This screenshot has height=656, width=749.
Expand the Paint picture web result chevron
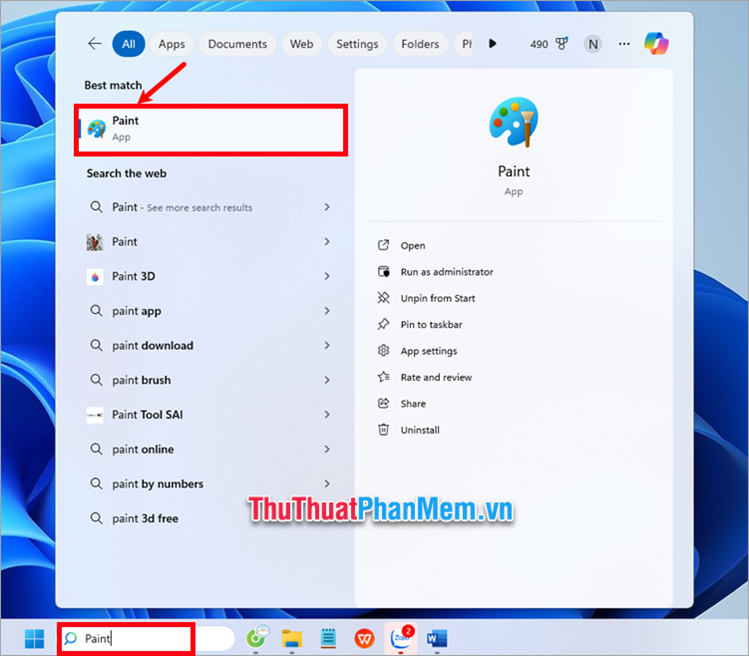(x=327, y=242)
